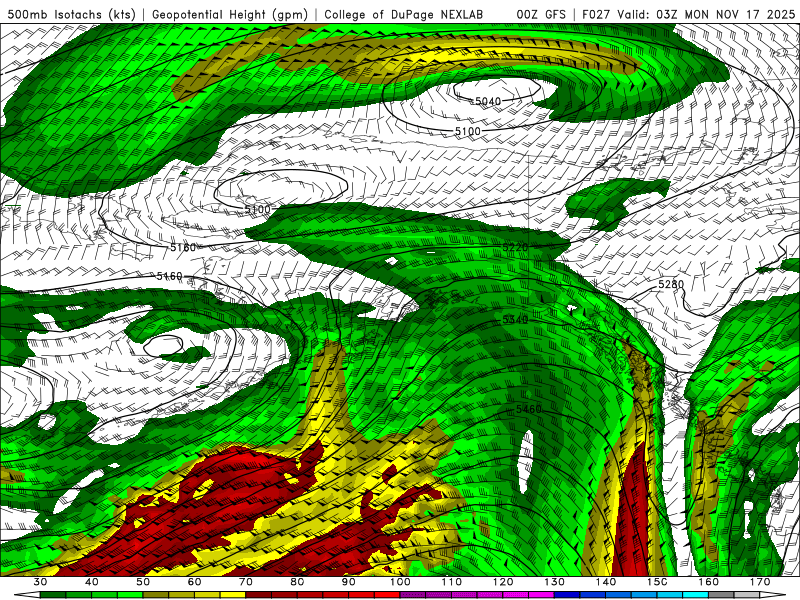Click the 70 label on the color scale
Screen dimensions: 800x600
coord(246,582)
